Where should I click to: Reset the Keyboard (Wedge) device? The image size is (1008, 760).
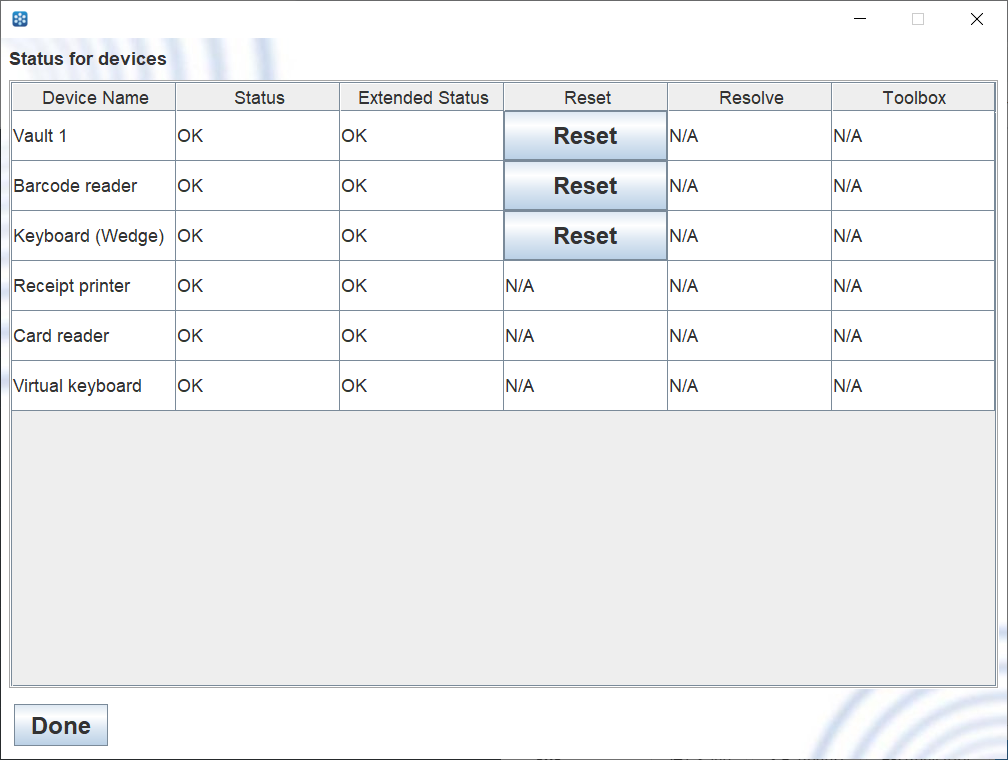tap(585, 236)
